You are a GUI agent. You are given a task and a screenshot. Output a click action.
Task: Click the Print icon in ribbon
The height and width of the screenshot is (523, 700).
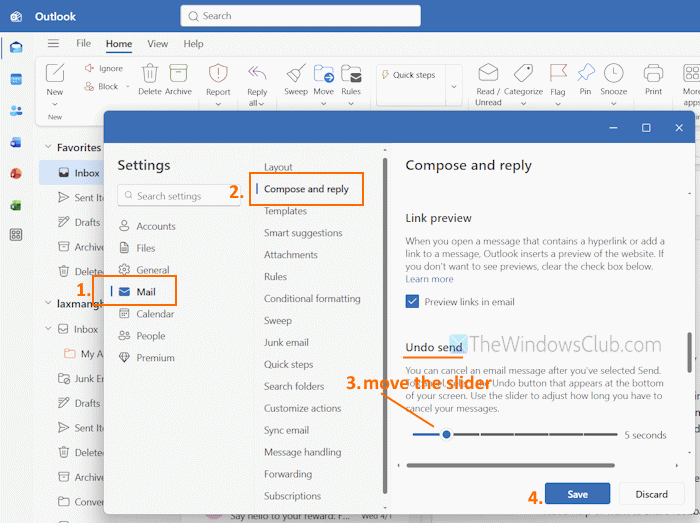coord(653,73)
